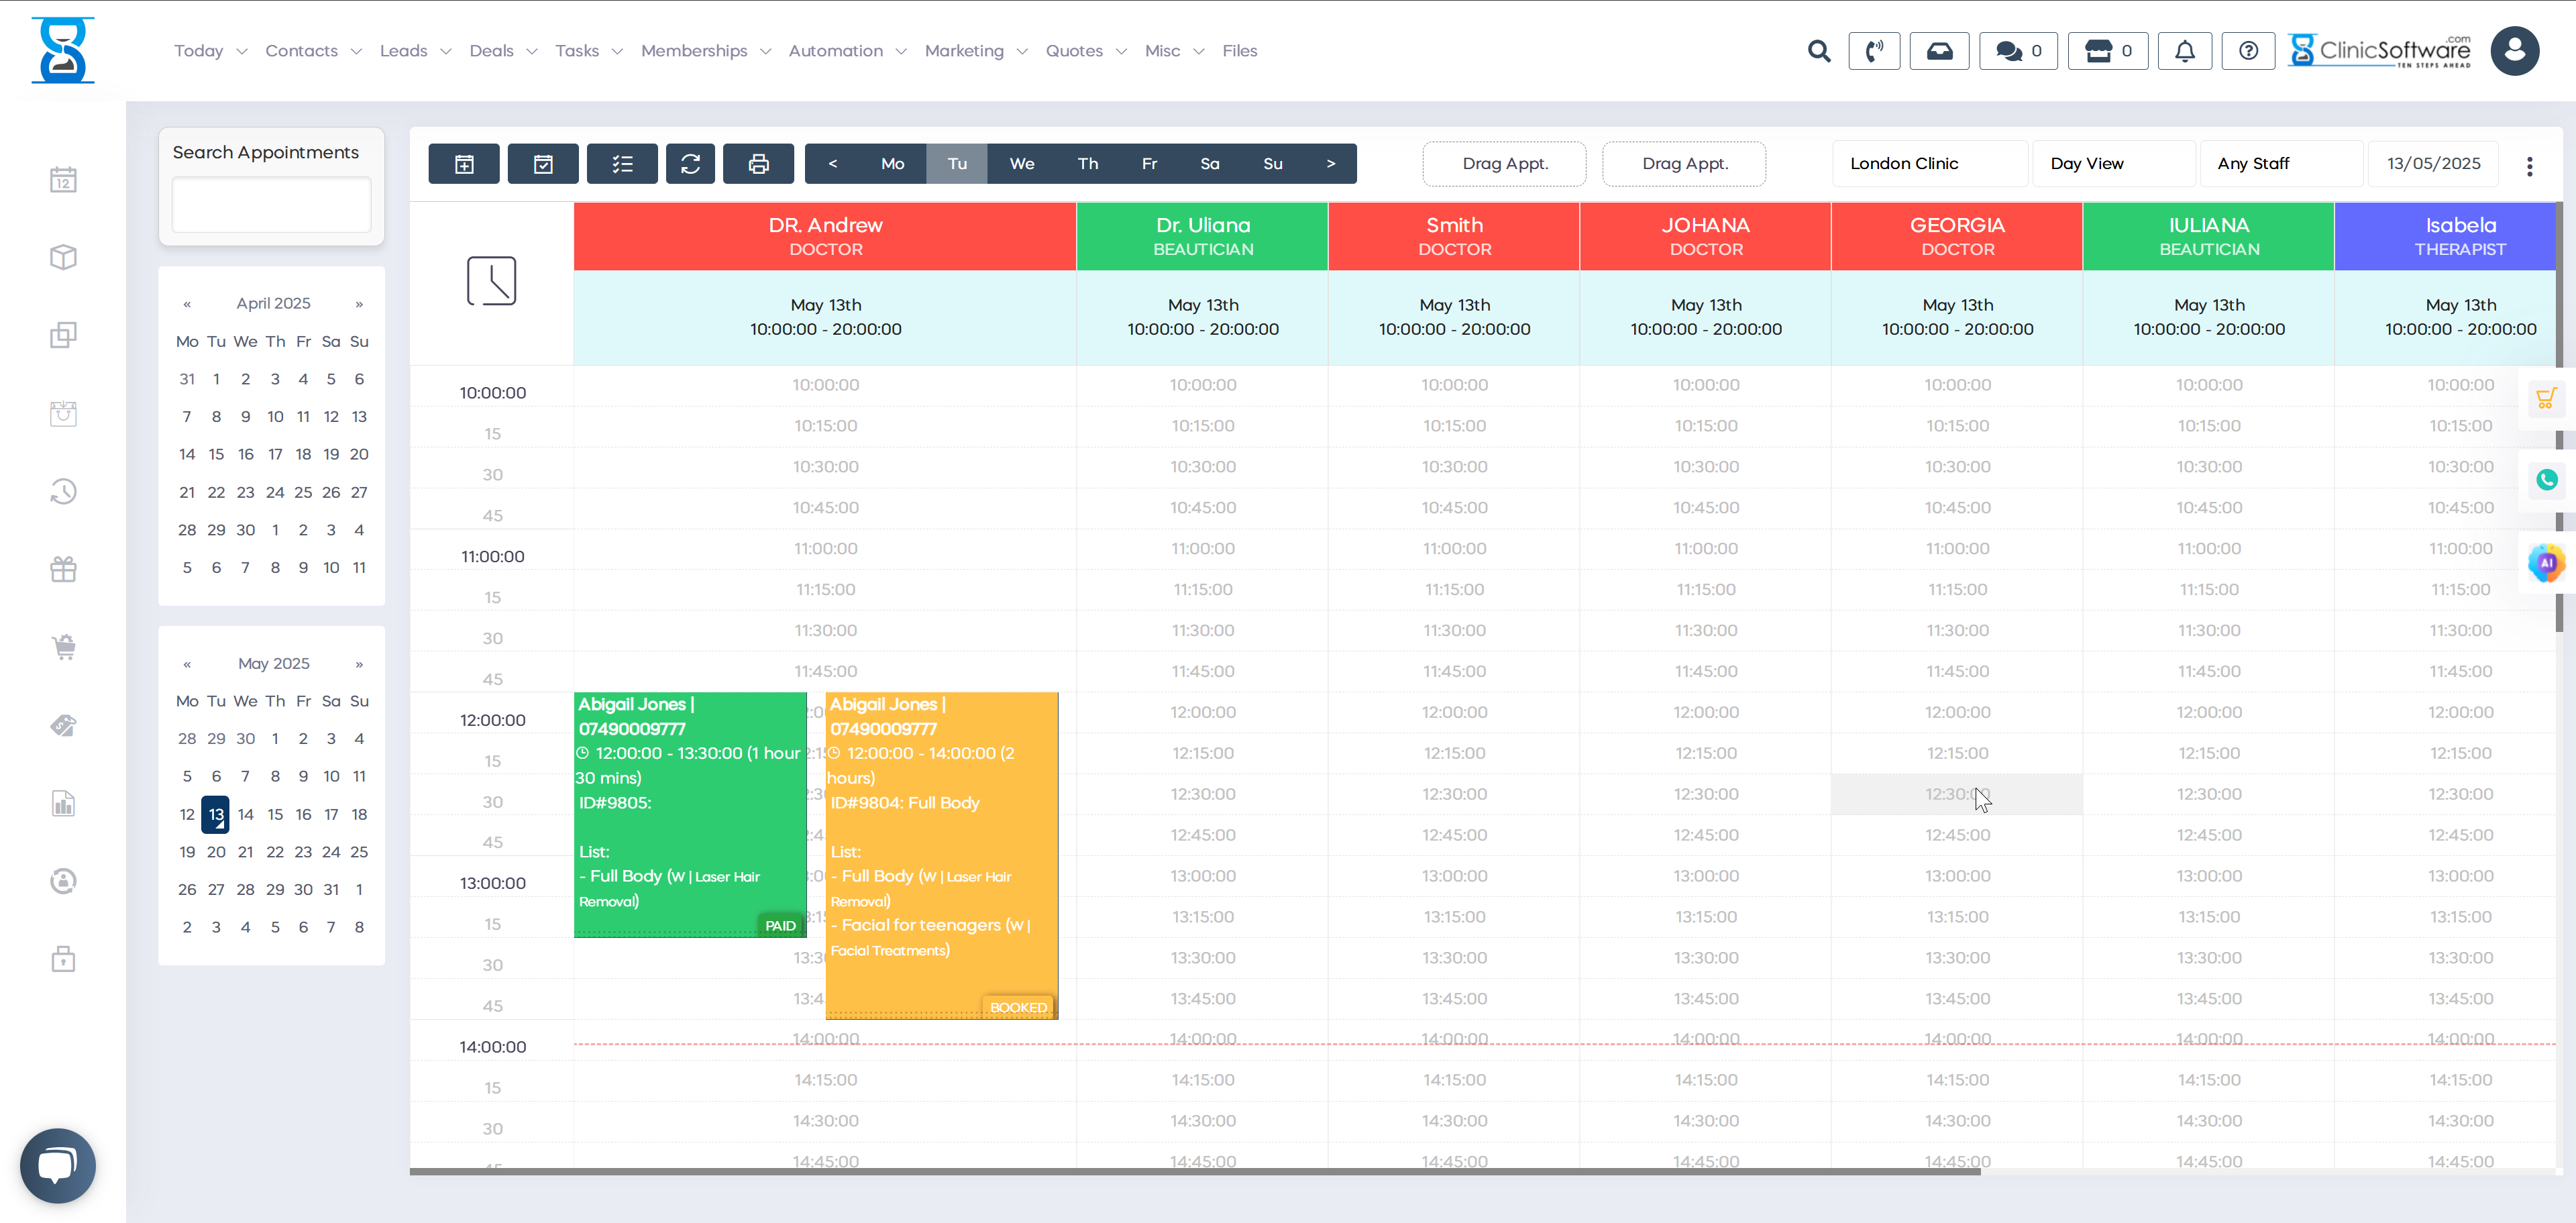Switch the calendar to Wednesday (We)

pyautogui.click(x=1022, y=163)
